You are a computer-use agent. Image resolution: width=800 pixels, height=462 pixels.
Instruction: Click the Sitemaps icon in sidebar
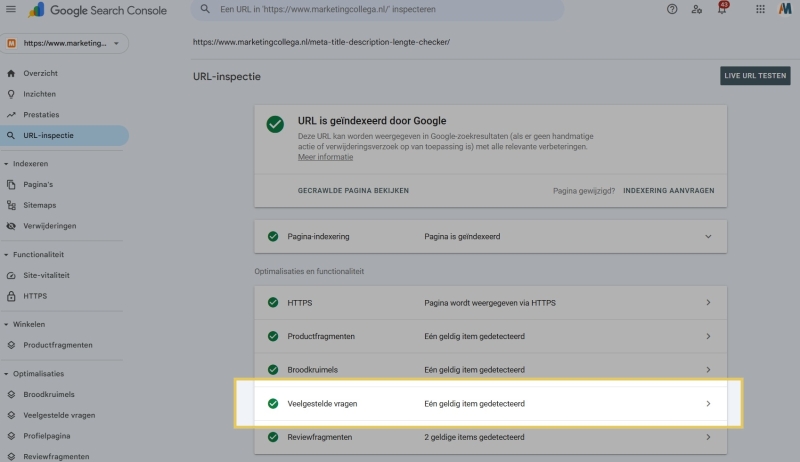(x=12, y=205)
